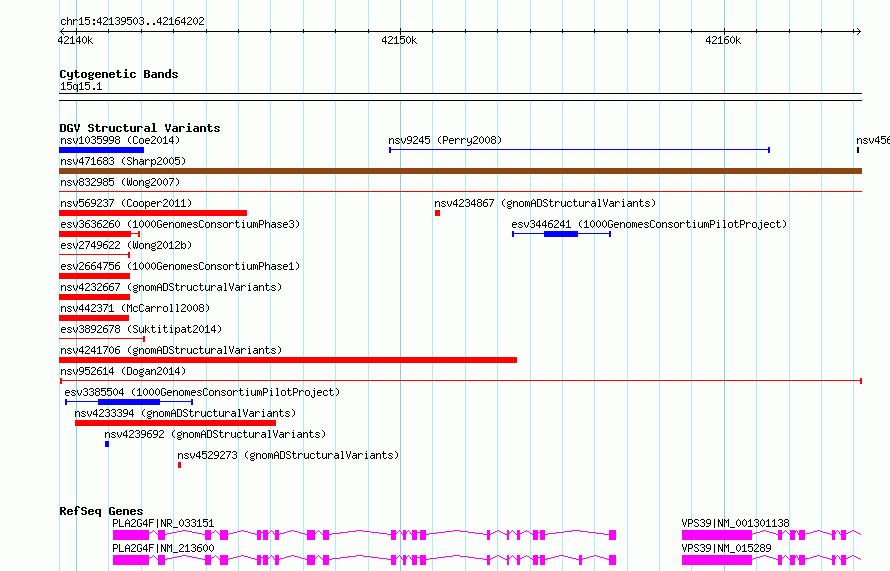Click the esv3446241 Pilot Project blue feature
The image size is (890, 571).
(x=561, y=234)
